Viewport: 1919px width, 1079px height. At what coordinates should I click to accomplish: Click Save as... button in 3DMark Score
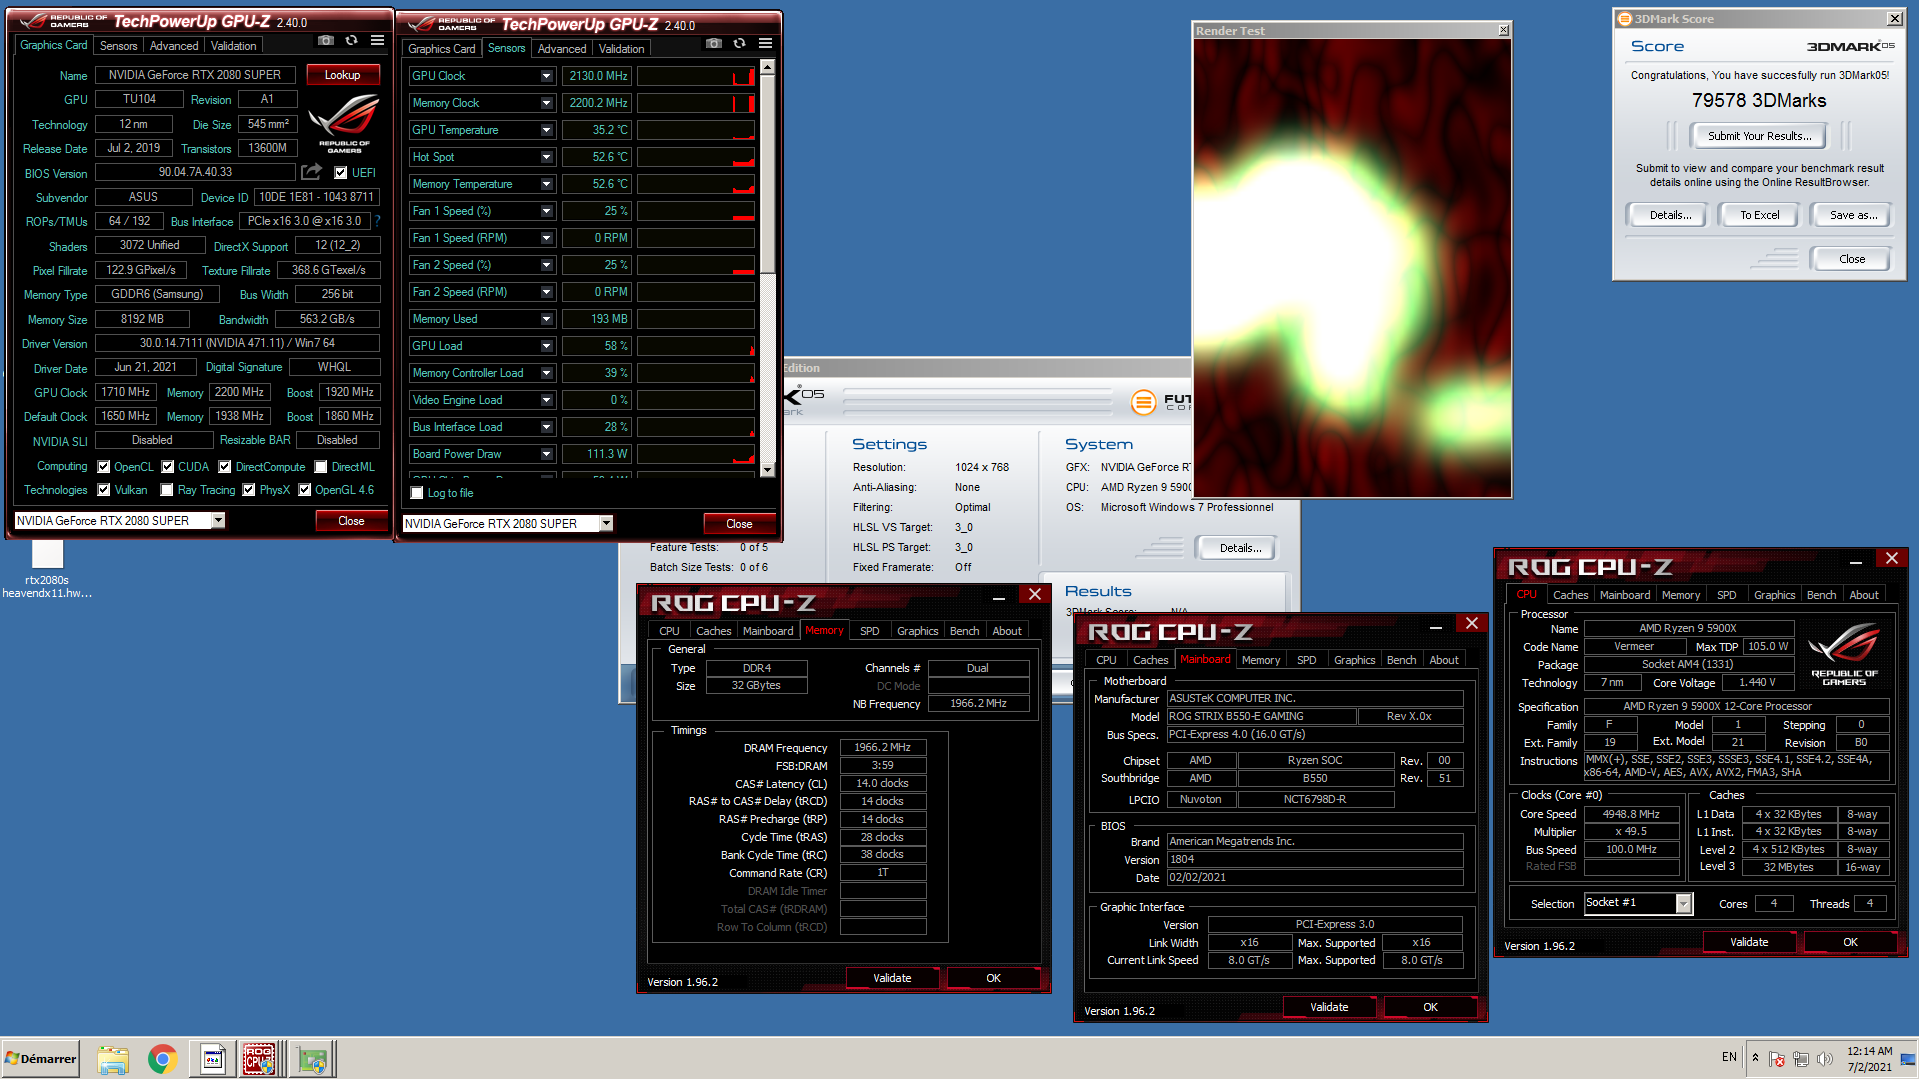point(1852,215)
